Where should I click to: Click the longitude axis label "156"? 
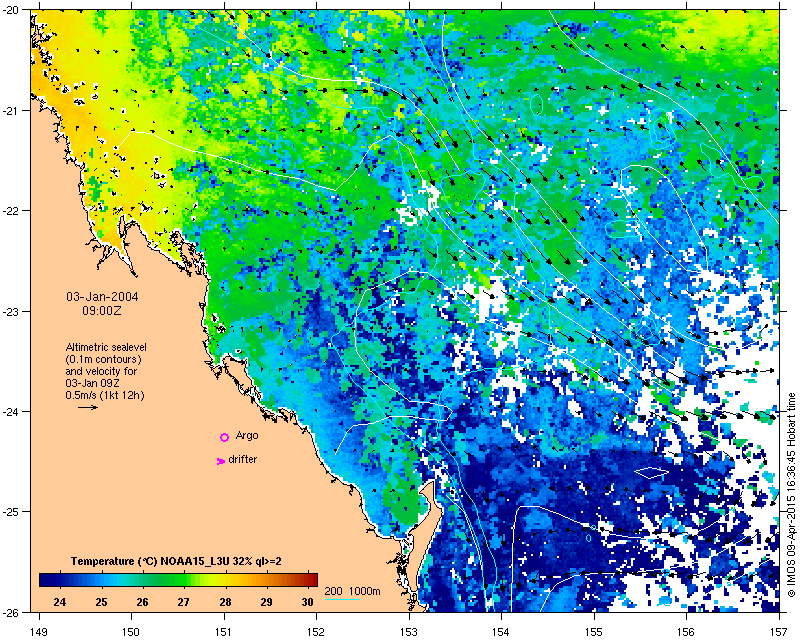click(x=686, y=632)
